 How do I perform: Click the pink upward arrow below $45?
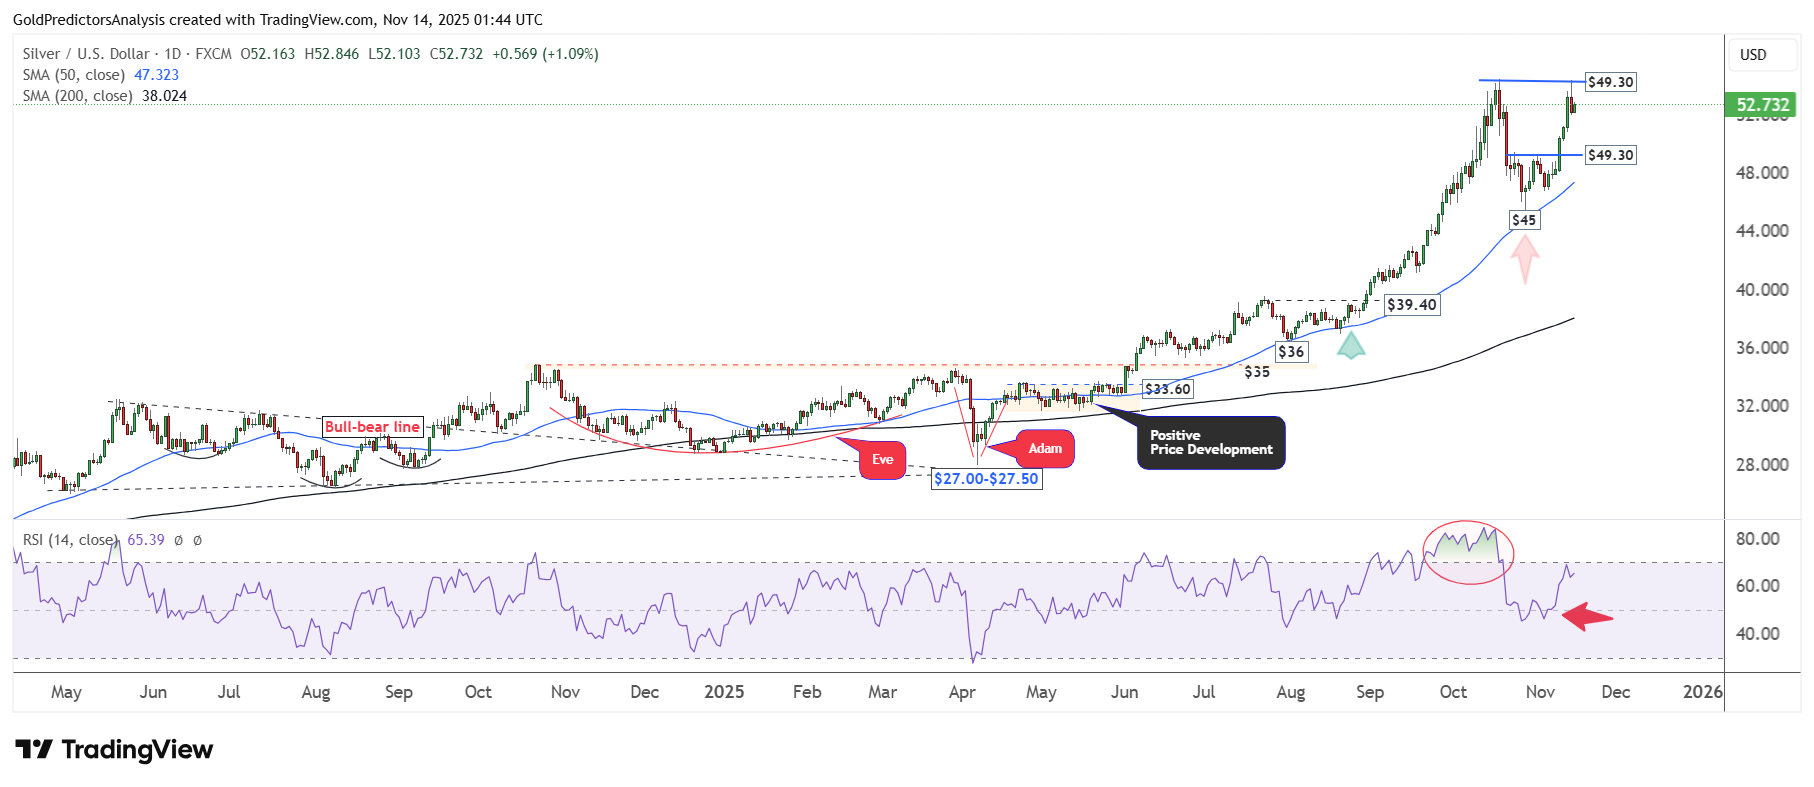pos(1524,257)
